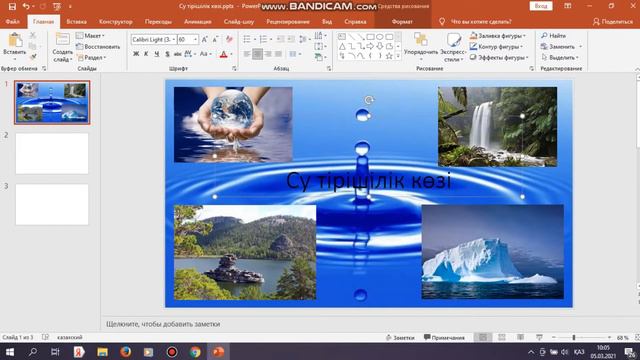Image resolution: width=640 pixels, height=360 pixels.
Task: Click the bulleted list icon
Action: click(x=247, y=39)
